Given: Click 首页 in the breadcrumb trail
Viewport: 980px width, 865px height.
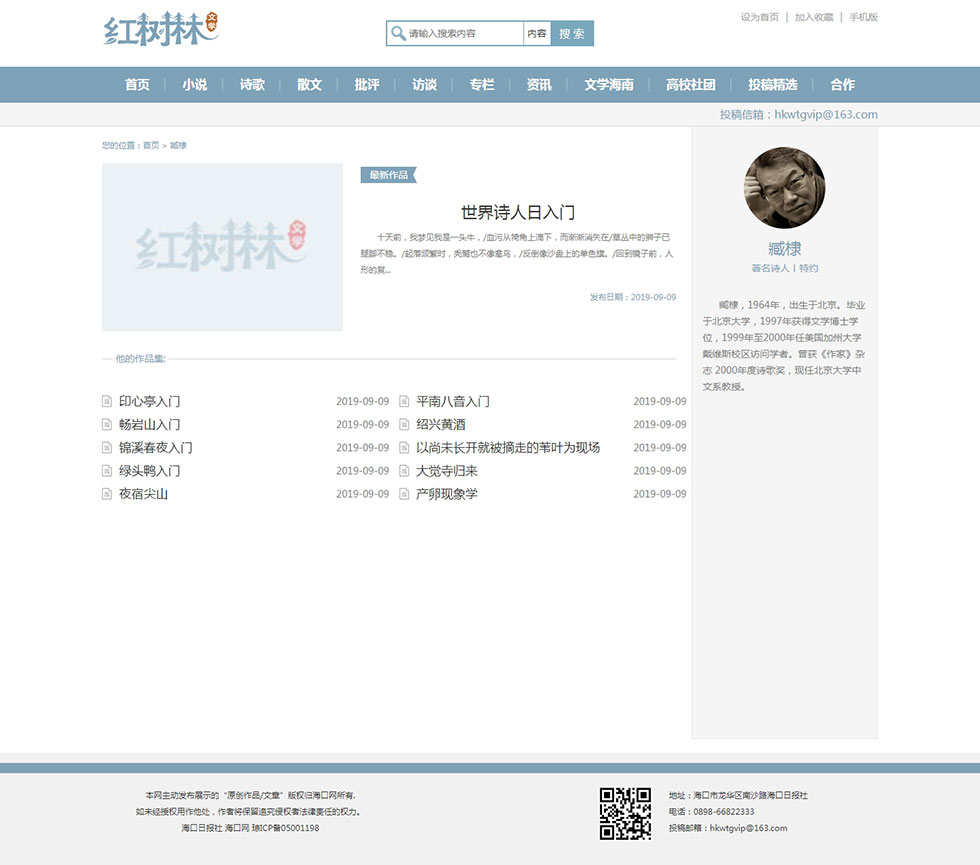Looking at the screenshot, I should tap(151, 146).
